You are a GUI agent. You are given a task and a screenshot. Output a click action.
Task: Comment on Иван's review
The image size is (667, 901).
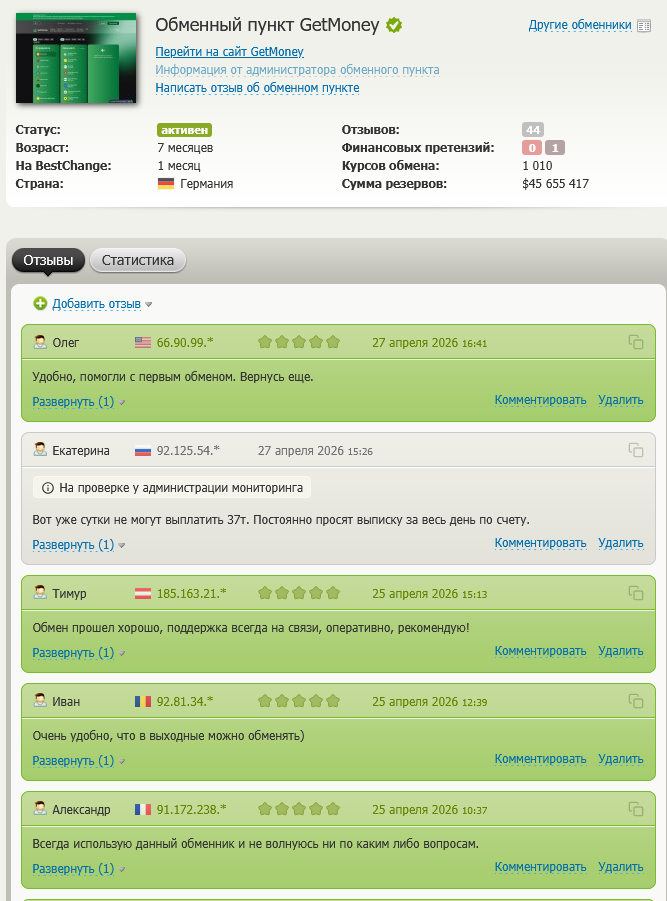pyautogui.click(x=541, y=759)
